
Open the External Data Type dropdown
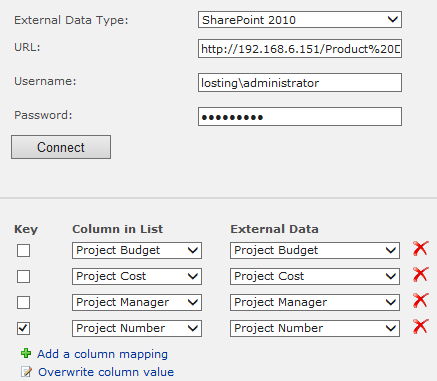(x=300, y=20)
